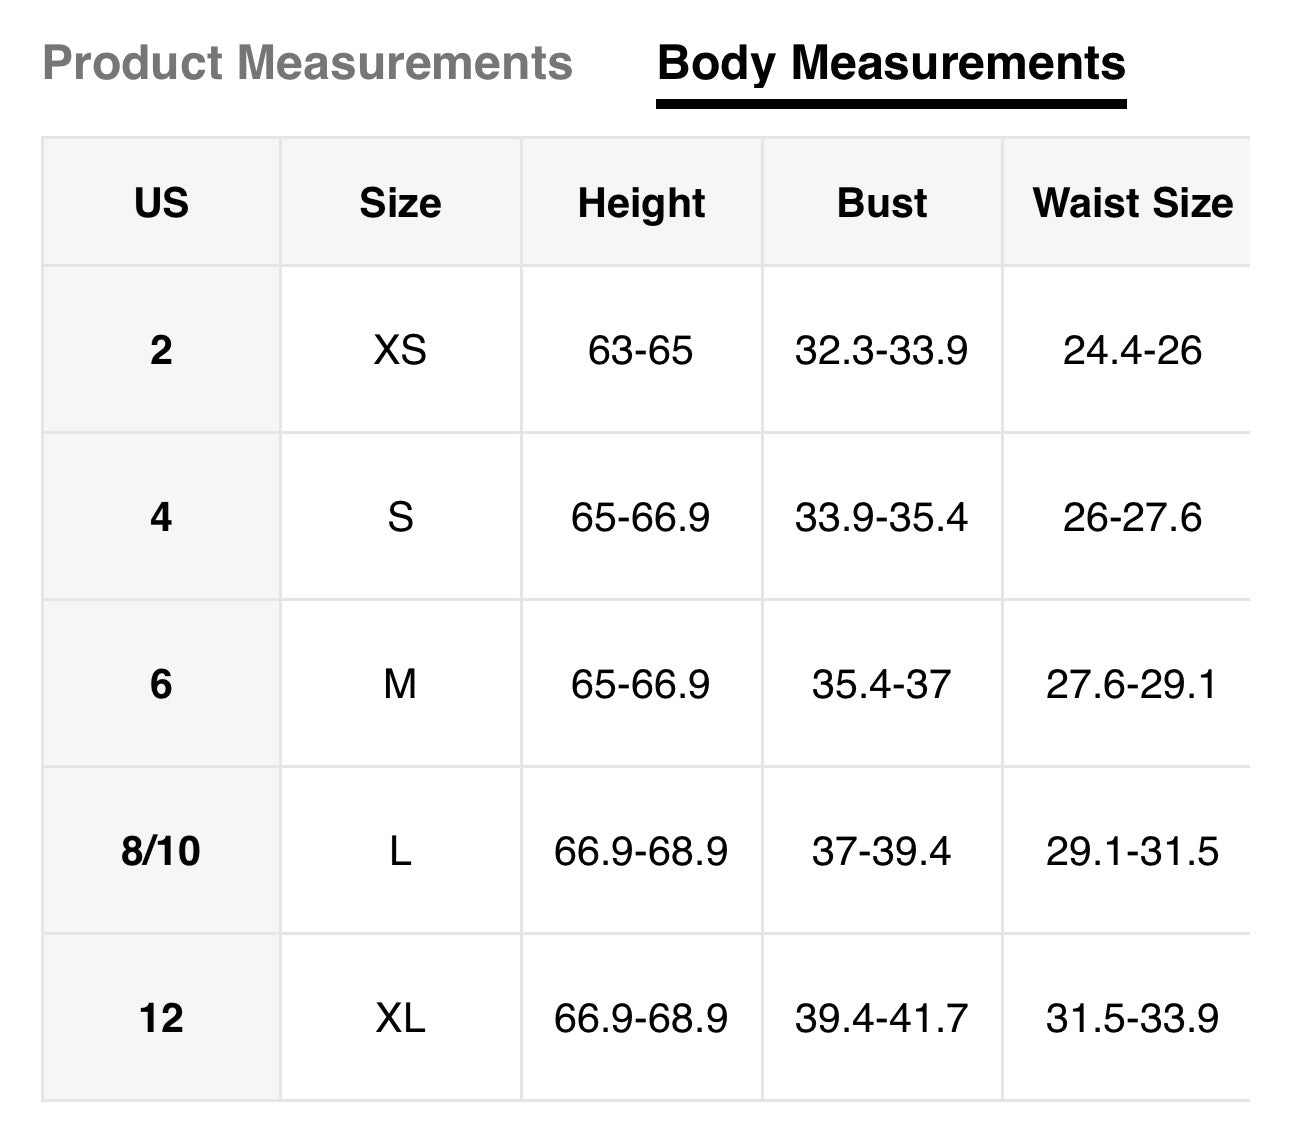
Task: Select the US size 6 row label
Action: click(x=161, y=684)
